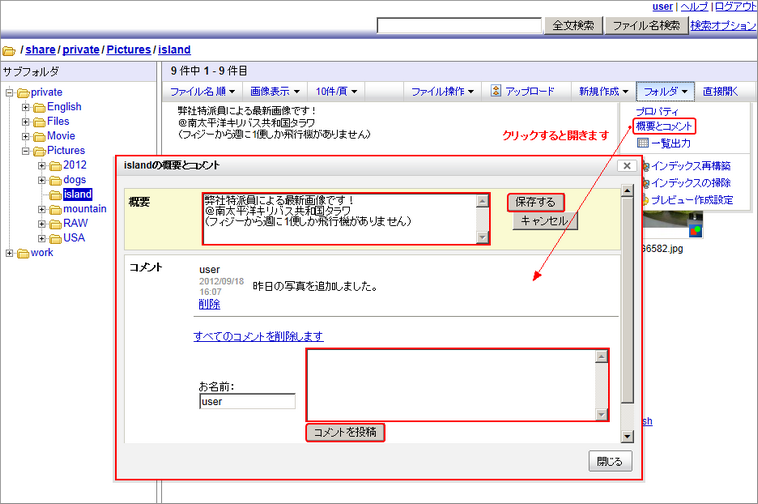The width and height of the screenshot is (758, 504).
Task: Click the dialog's vertical scrollbar down arrow
Action: click(627, 436)
